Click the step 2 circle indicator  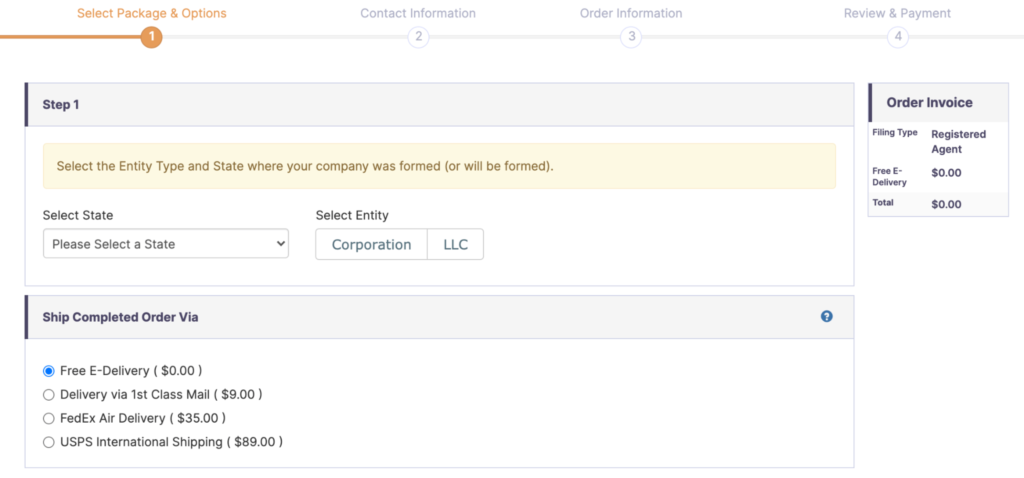coord(418,37)
